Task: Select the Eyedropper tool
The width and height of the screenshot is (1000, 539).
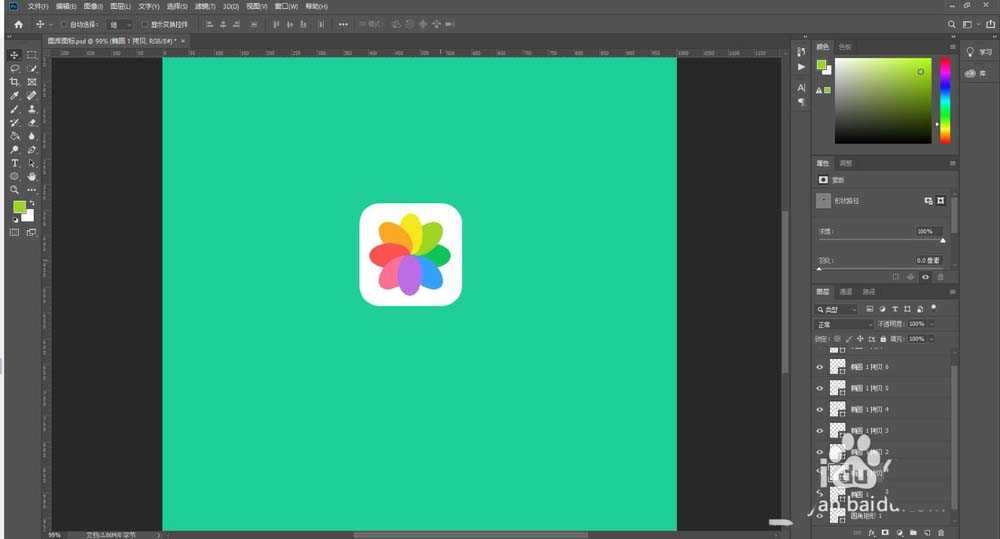Action: [15, 96]
